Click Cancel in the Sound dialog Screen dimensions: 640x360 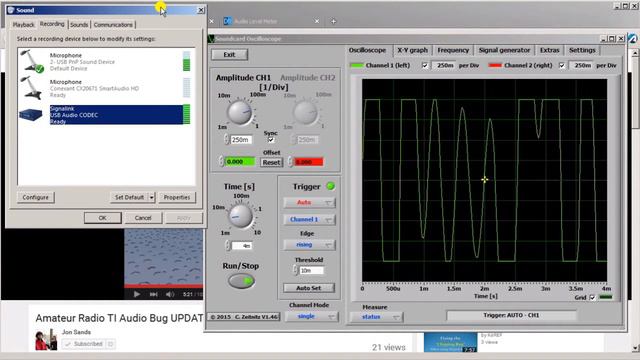click(143, 218)
